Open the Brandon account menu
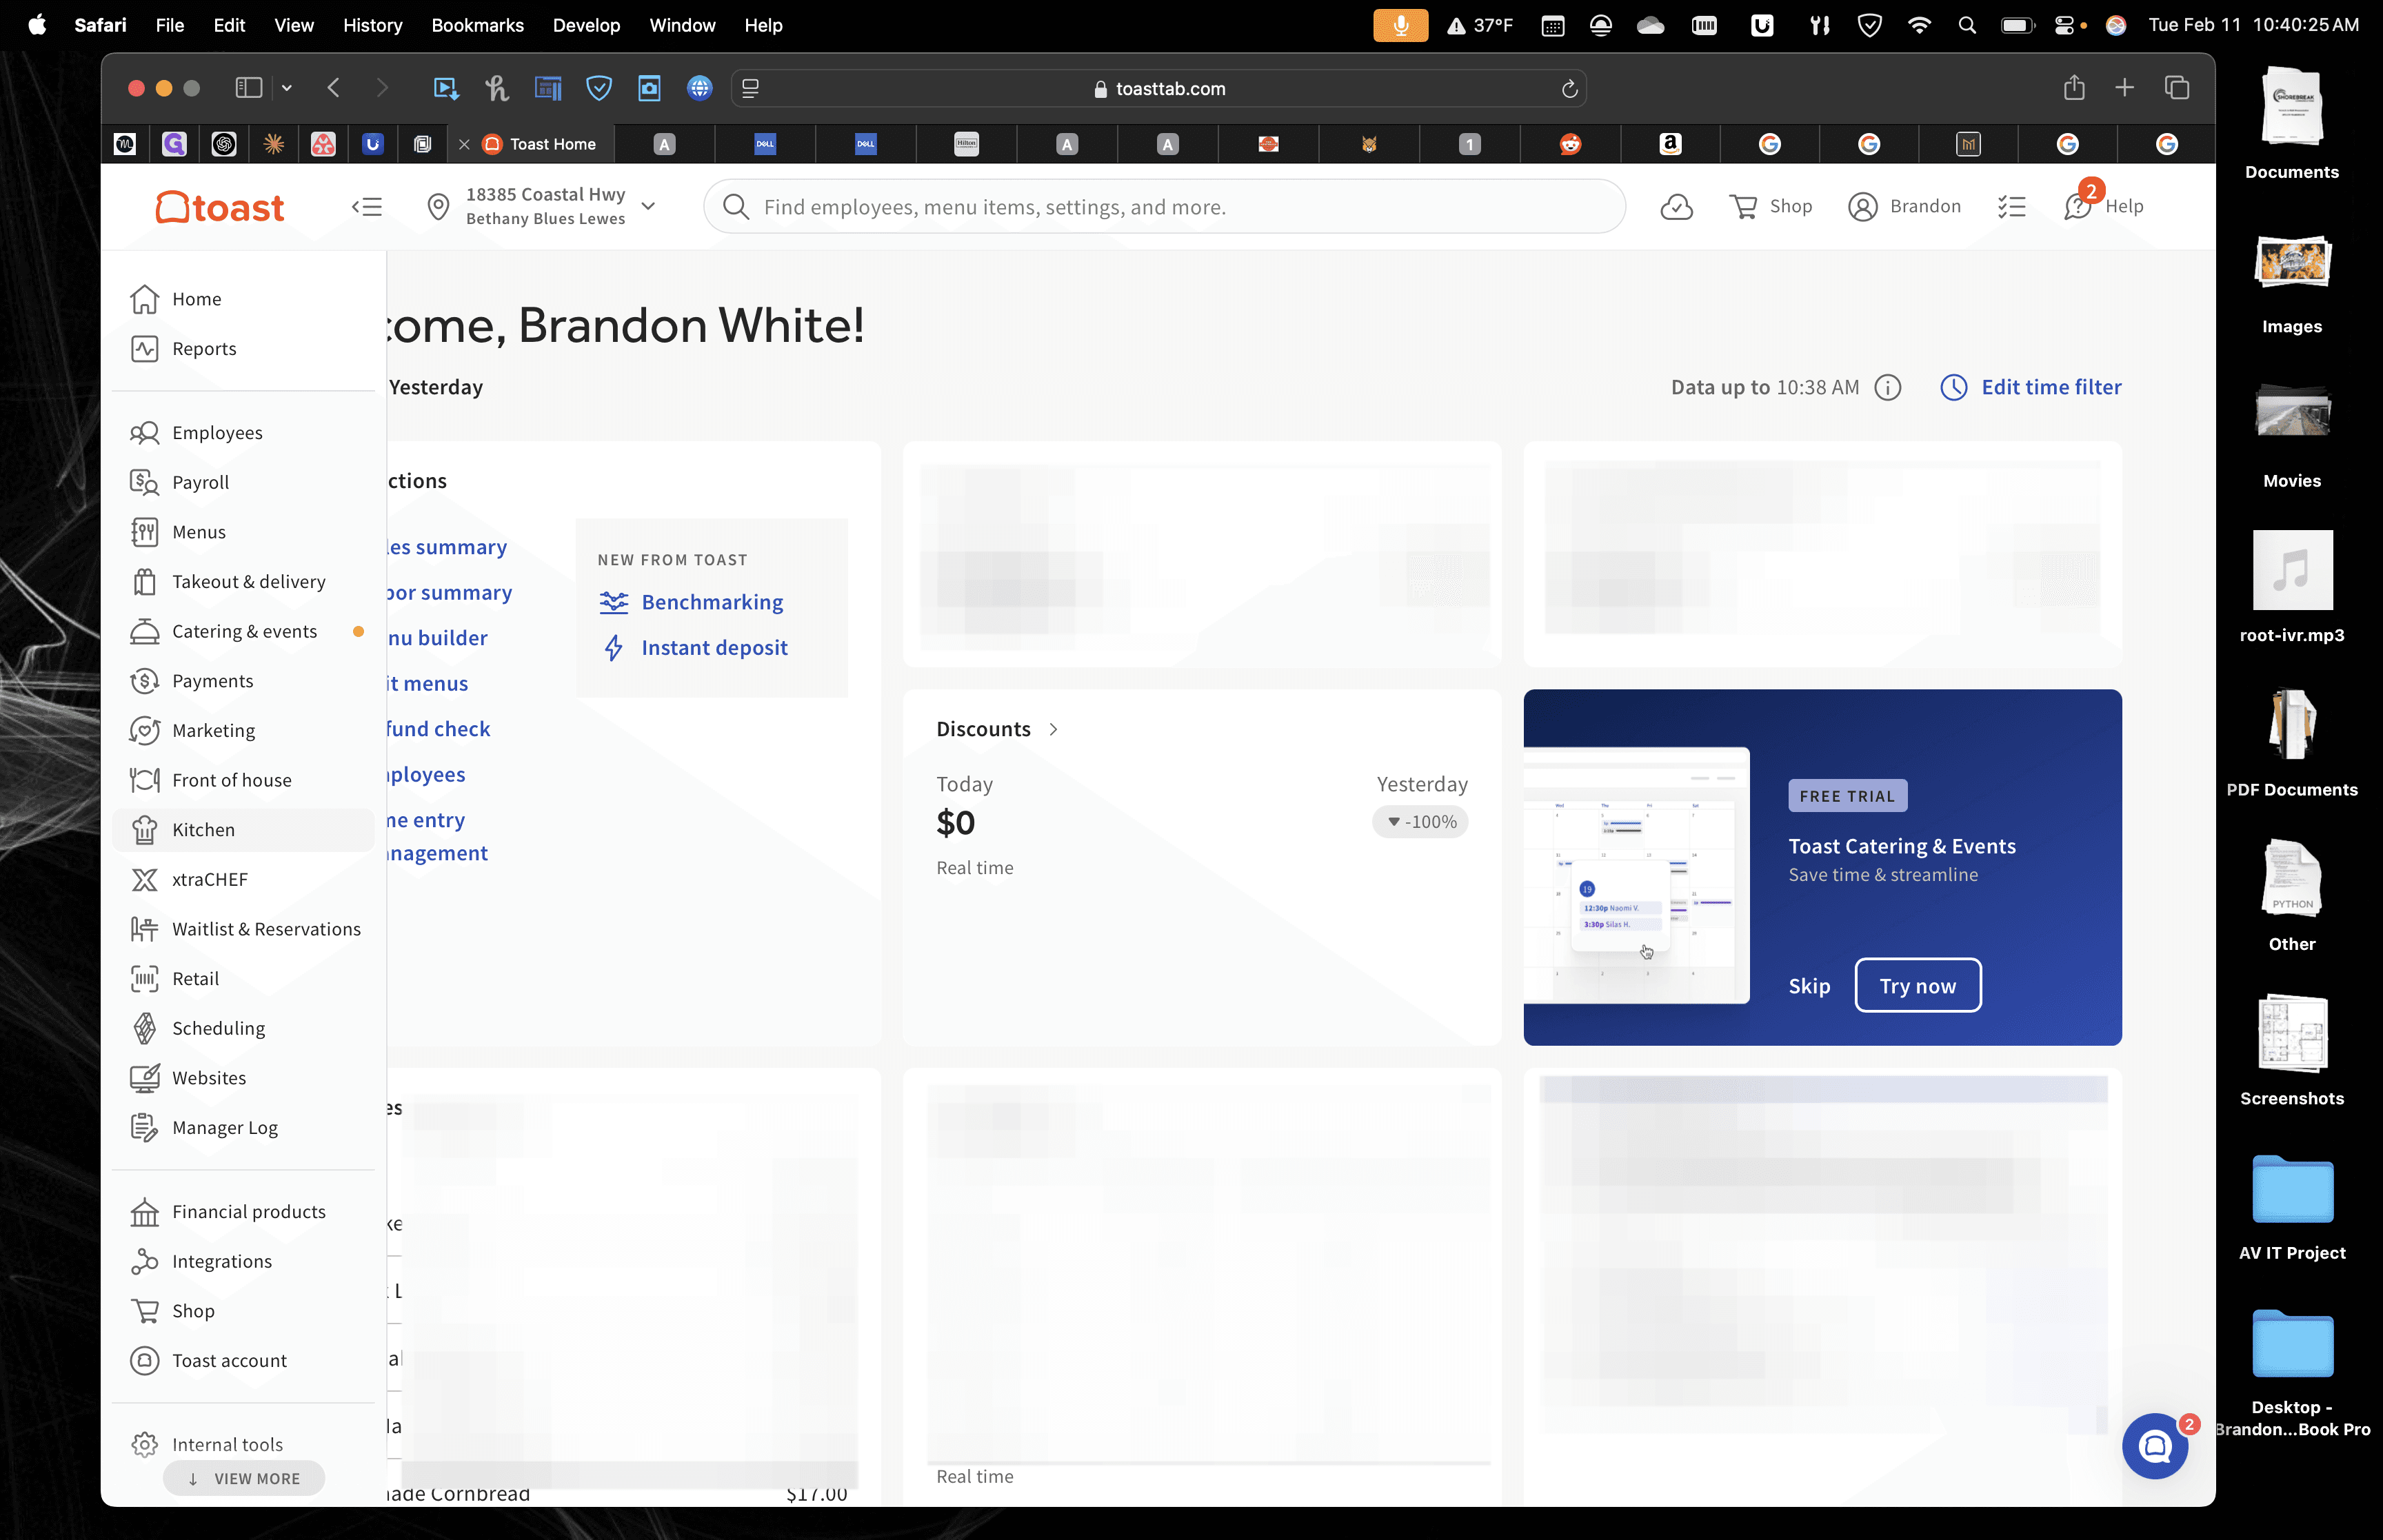 tap(1904, 206)
